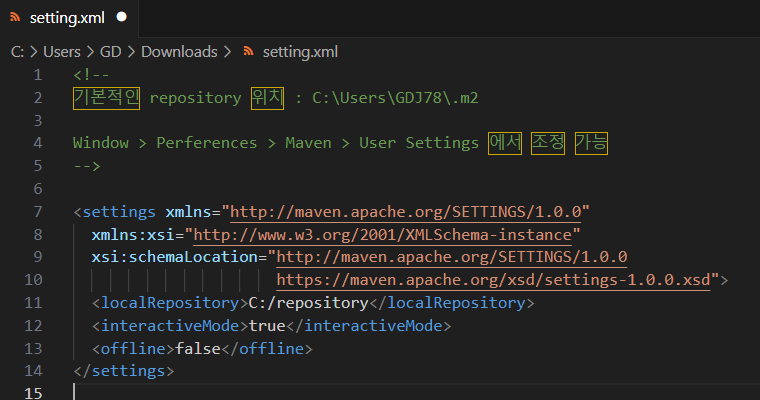The width and height of the screenshot is (760, 400).
Task: Click the closing offline tag
Action: pos(267,349)
